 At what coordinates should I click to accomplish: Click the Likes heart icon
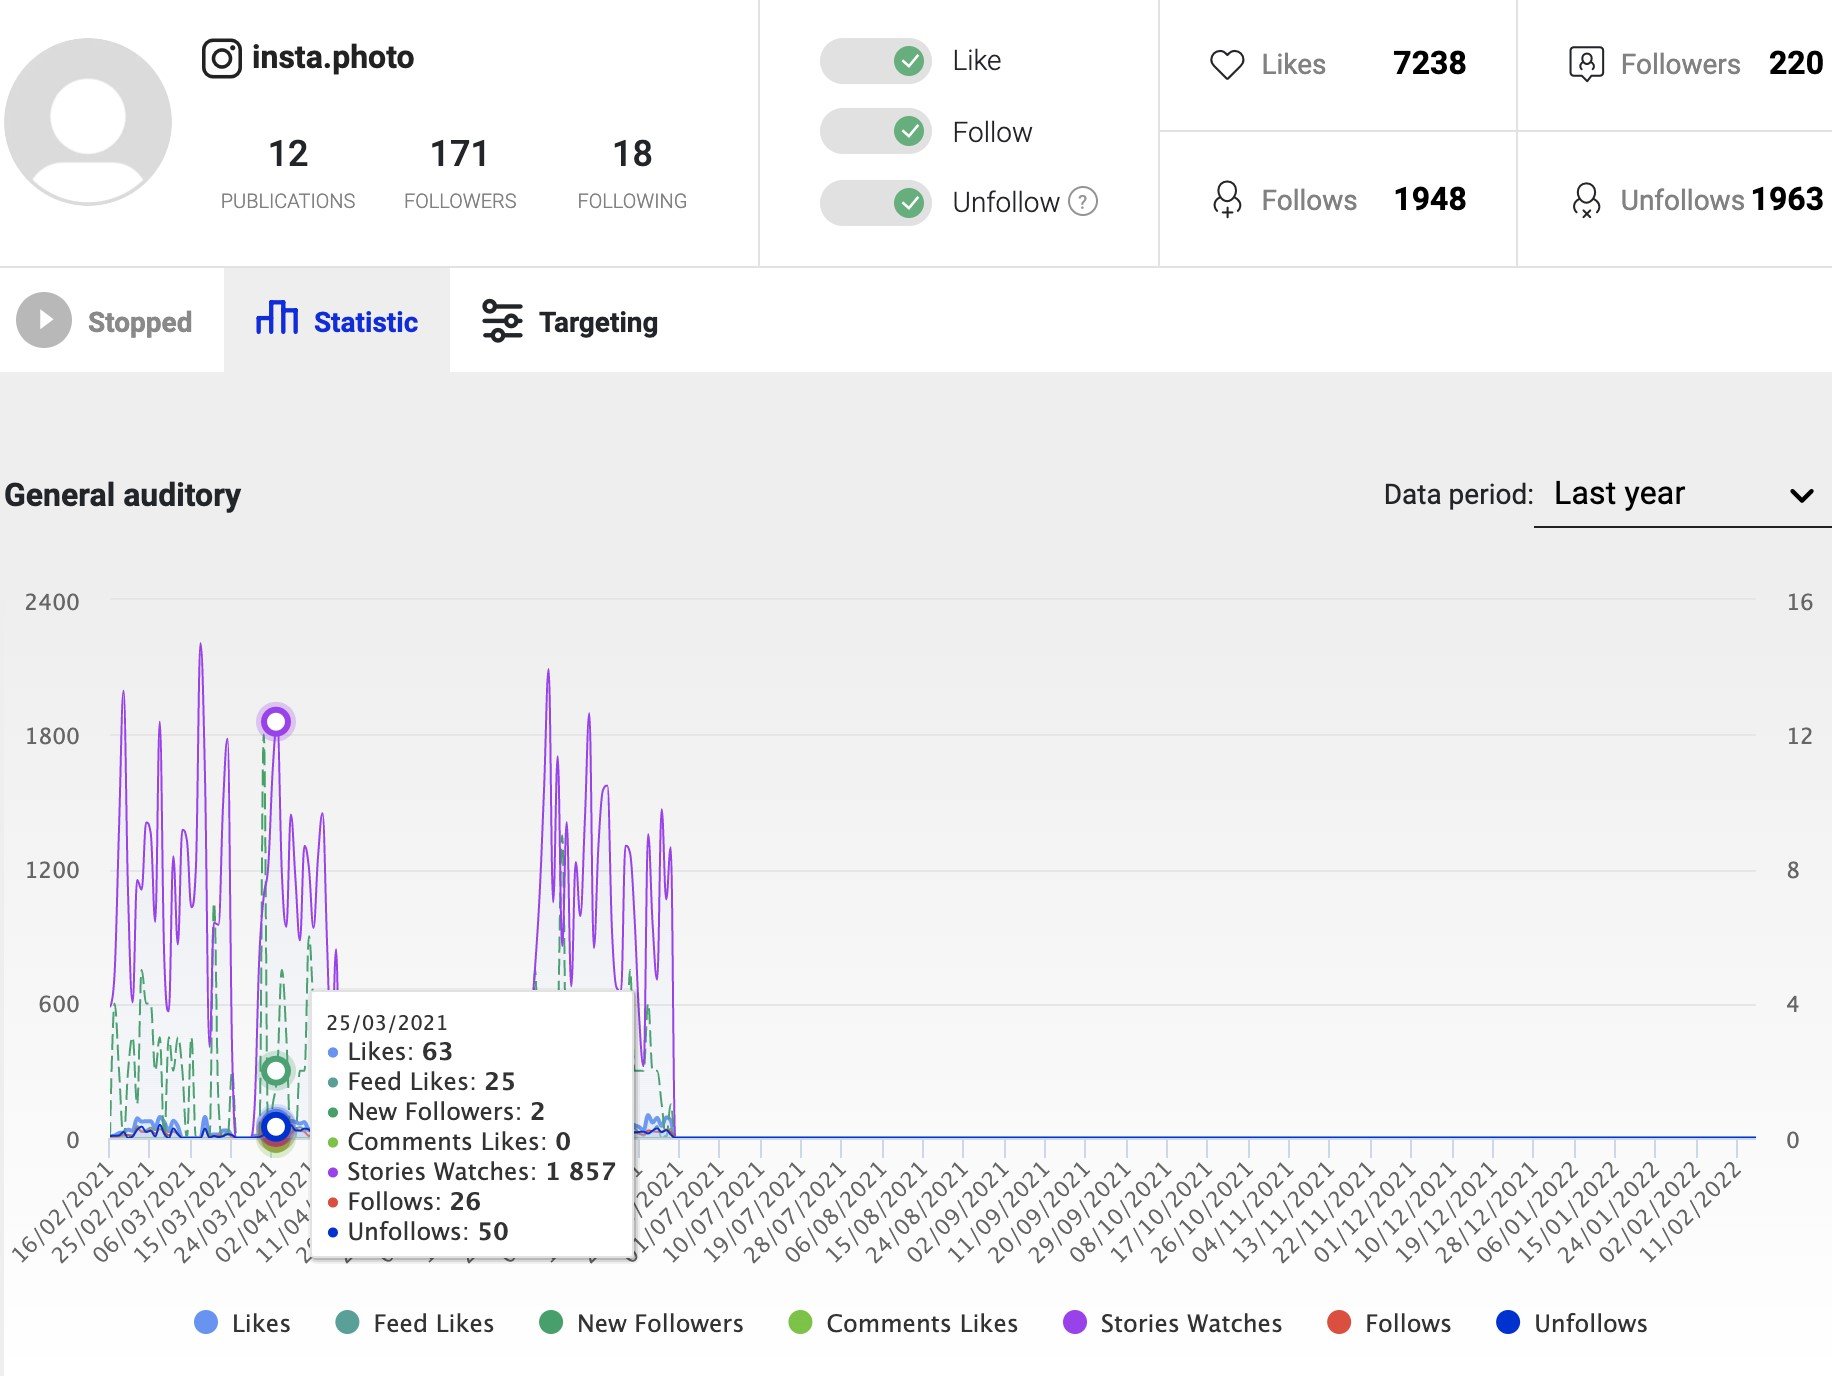1227,64
